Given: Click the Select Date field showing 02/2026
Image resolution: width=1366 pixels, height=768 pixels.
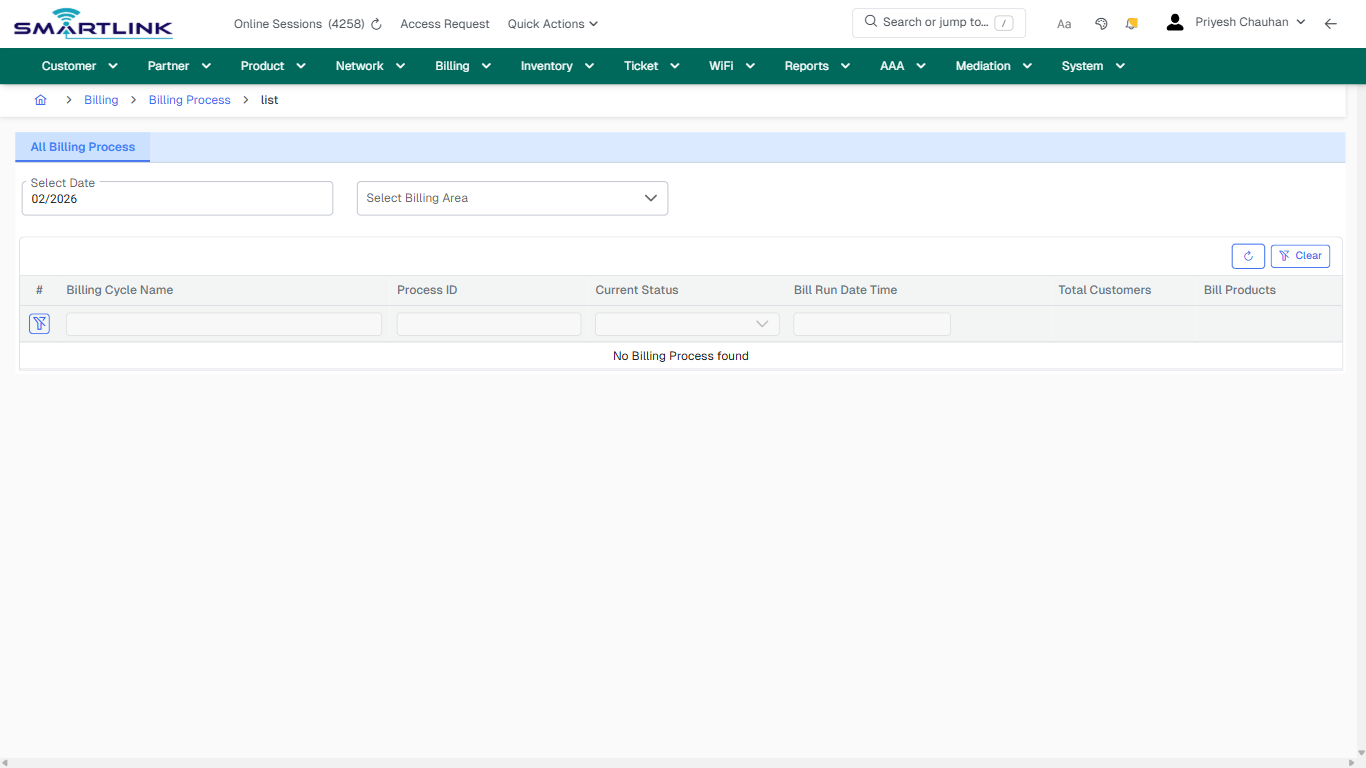Looking at the screenshot, I should (177, 198).
